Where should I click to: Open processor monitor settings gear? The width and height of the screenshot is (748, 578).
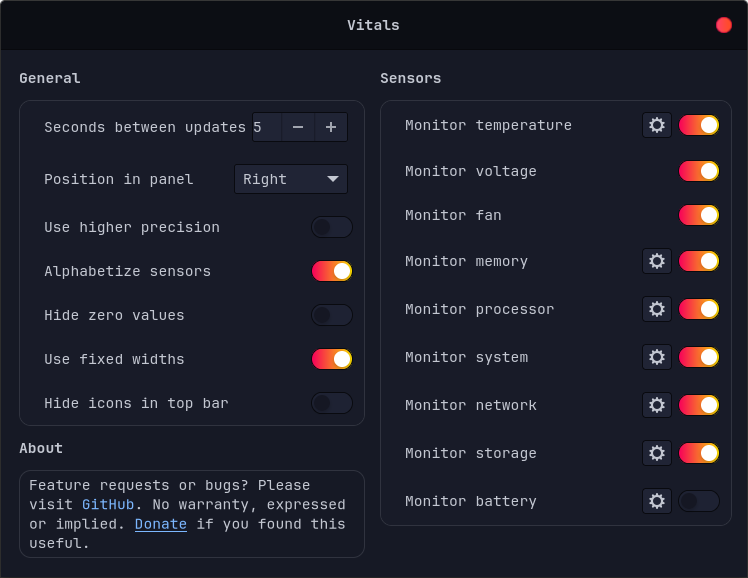click(656, 309)
